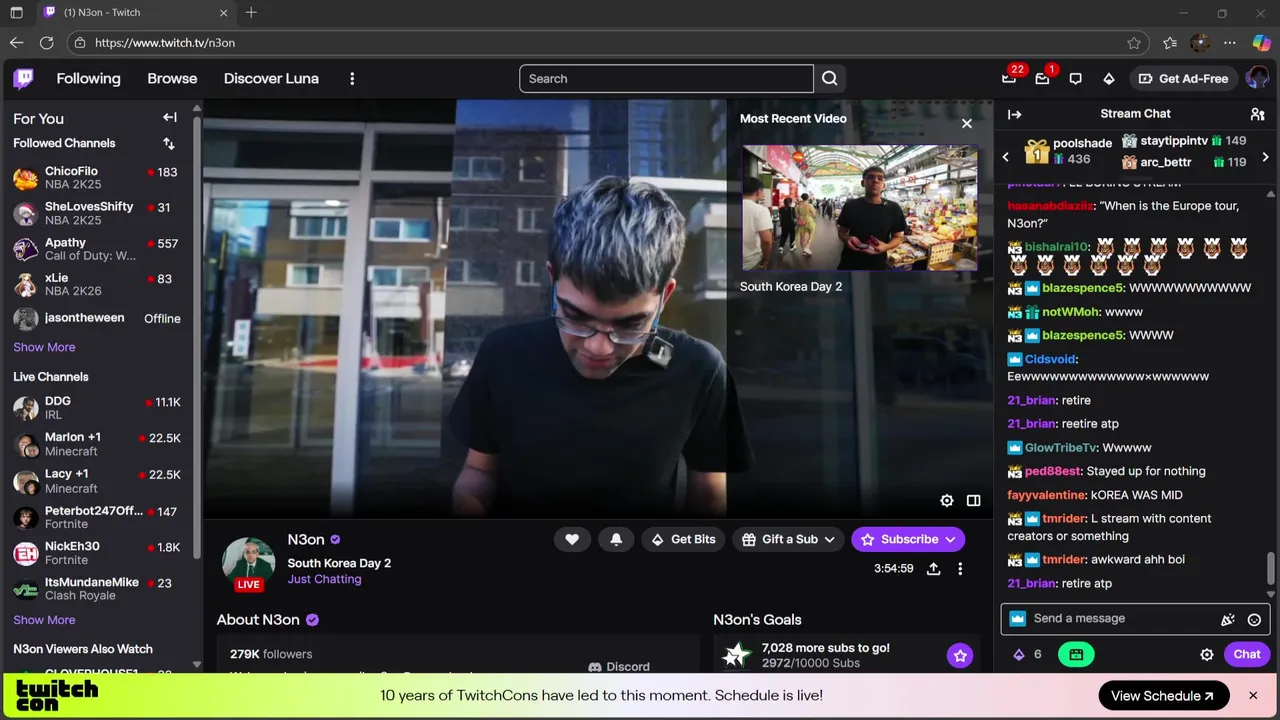Open the emote picker smiley icon
This screenshot has height=720, width=1280.
(x=1254, y=619)
